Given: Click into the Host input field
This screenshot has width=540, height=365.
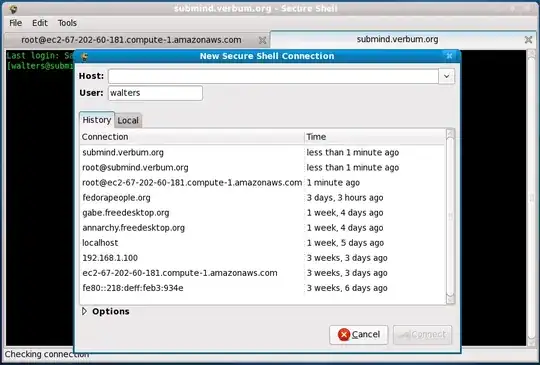Looking at the screenshot, I should pos(273,76).
